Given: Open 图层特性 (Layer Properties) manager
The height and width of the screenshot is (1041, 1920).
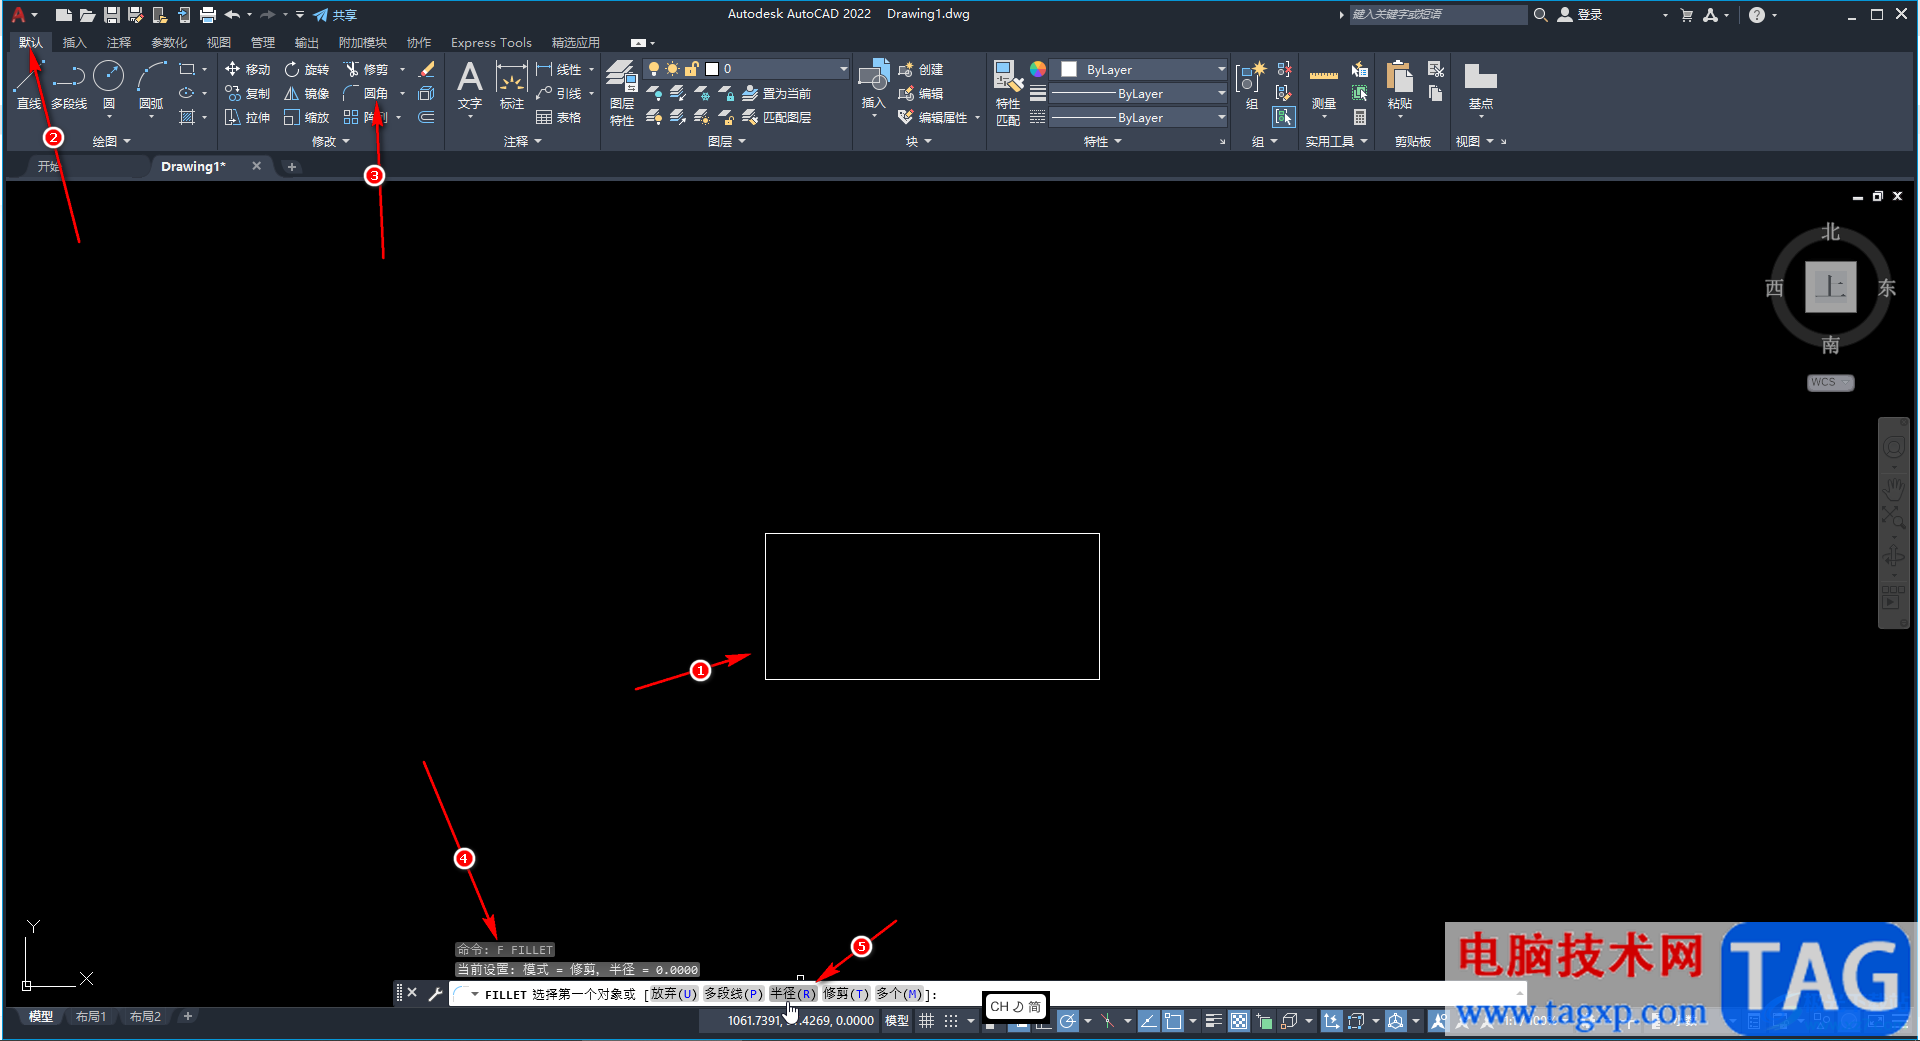Looking at the screenshot, I should (622, 93).
